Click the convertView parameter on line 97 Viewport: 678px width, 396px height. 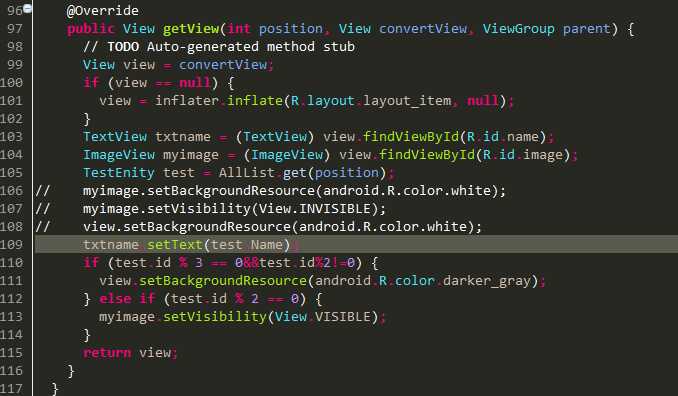tap(423, 29)
